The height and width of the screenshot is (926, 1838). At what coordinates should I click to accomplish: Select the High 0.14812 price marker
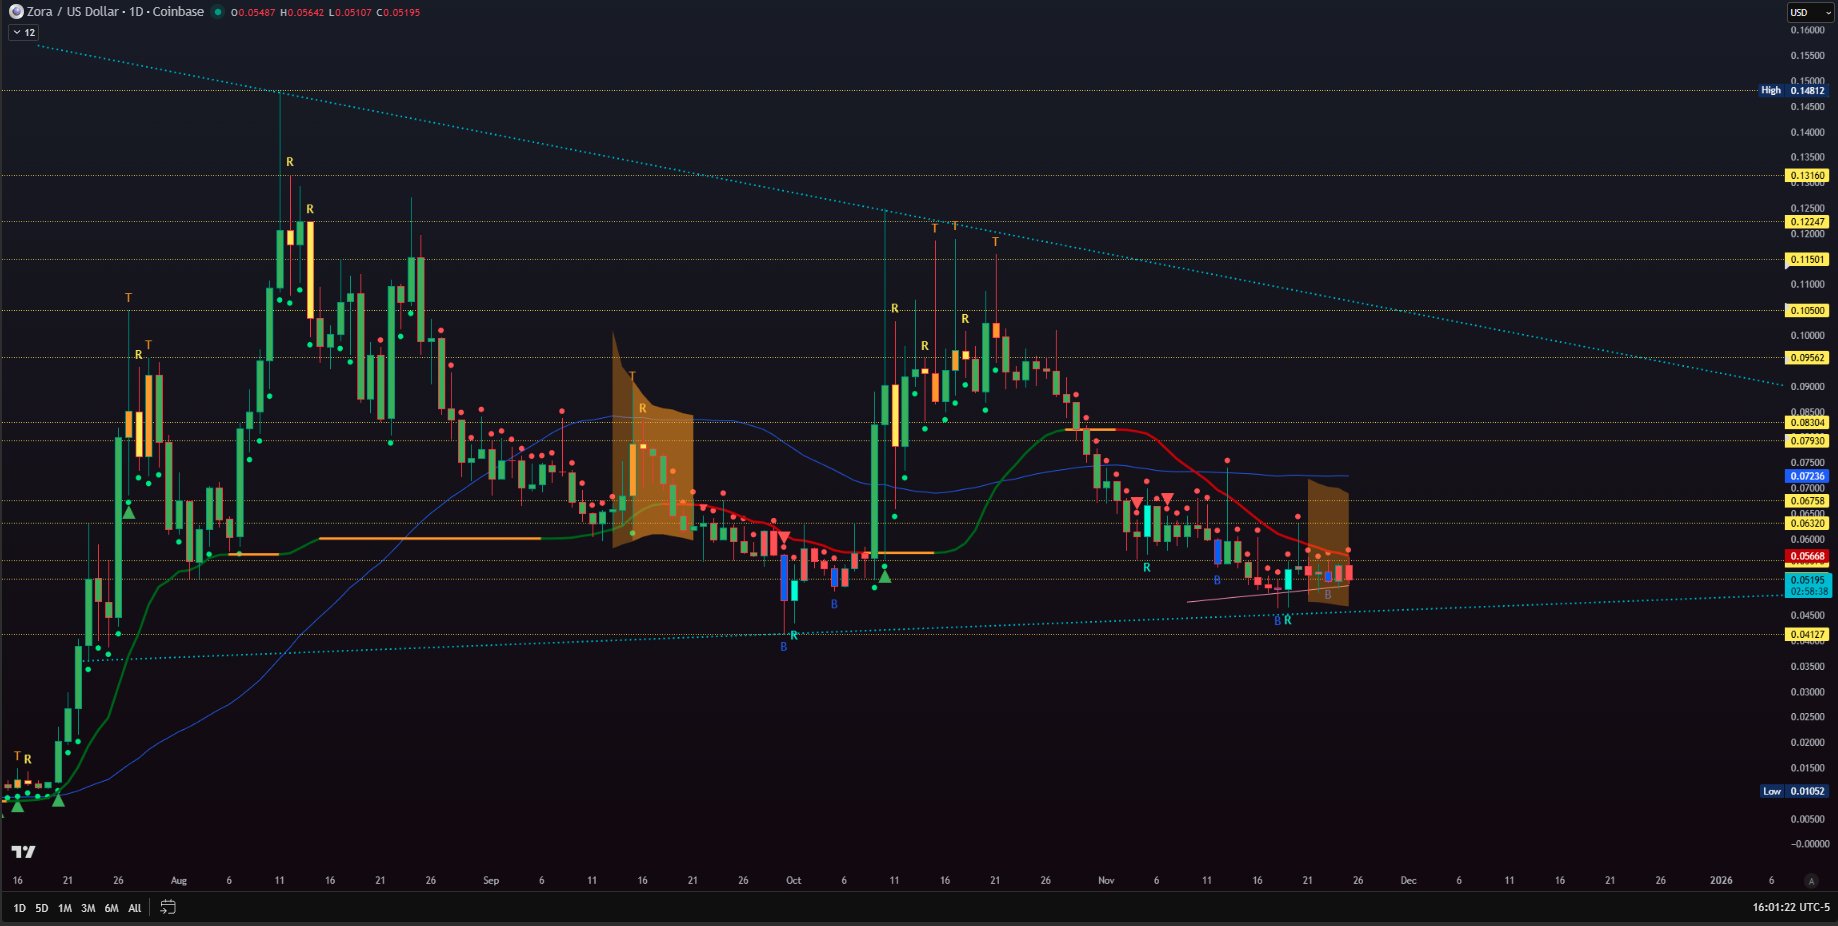click(x=1794, y=90)
